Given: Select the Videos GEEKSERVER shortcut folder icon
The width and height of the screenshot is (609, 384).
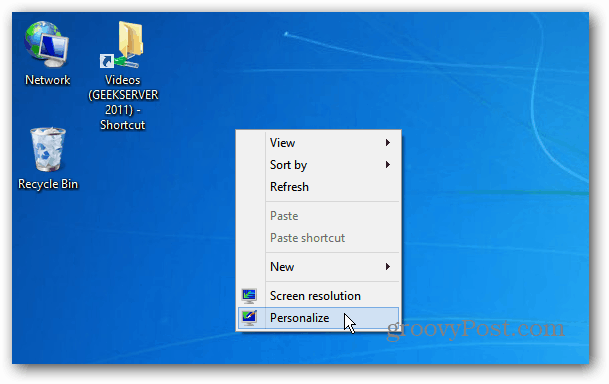Looking at the screenshot, I should [122, 45].
